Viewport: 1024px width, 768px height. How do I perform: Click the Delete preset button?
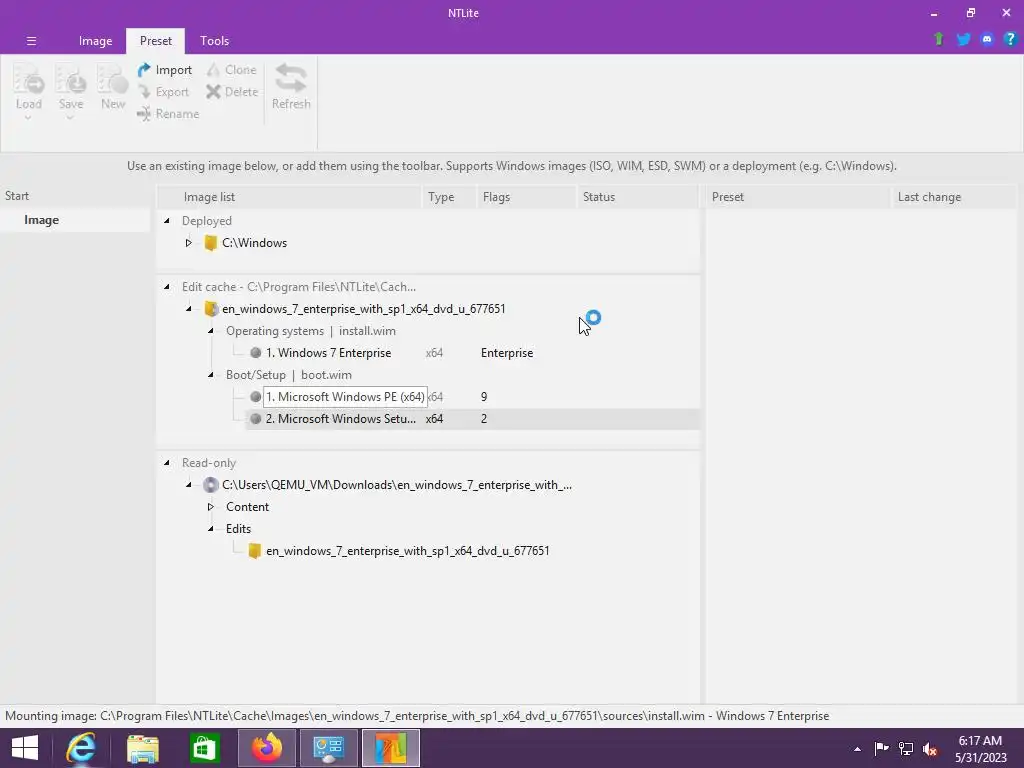pos(232,92)
